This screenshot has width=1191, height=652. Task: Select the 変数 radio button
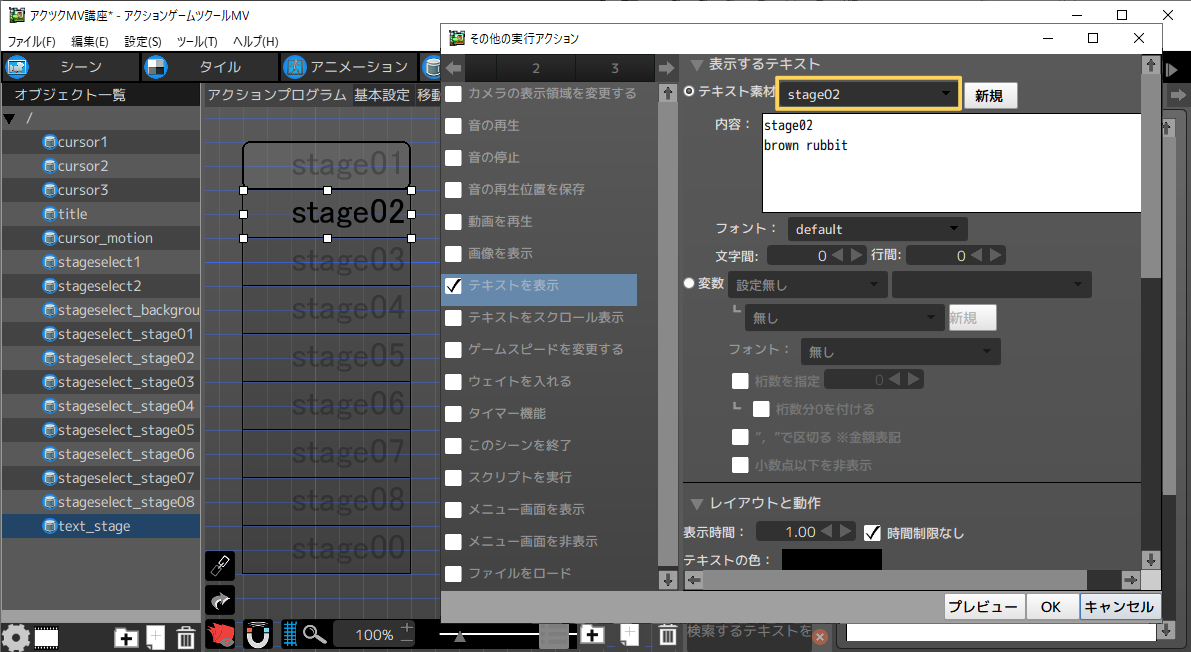[x=689, y=284]
